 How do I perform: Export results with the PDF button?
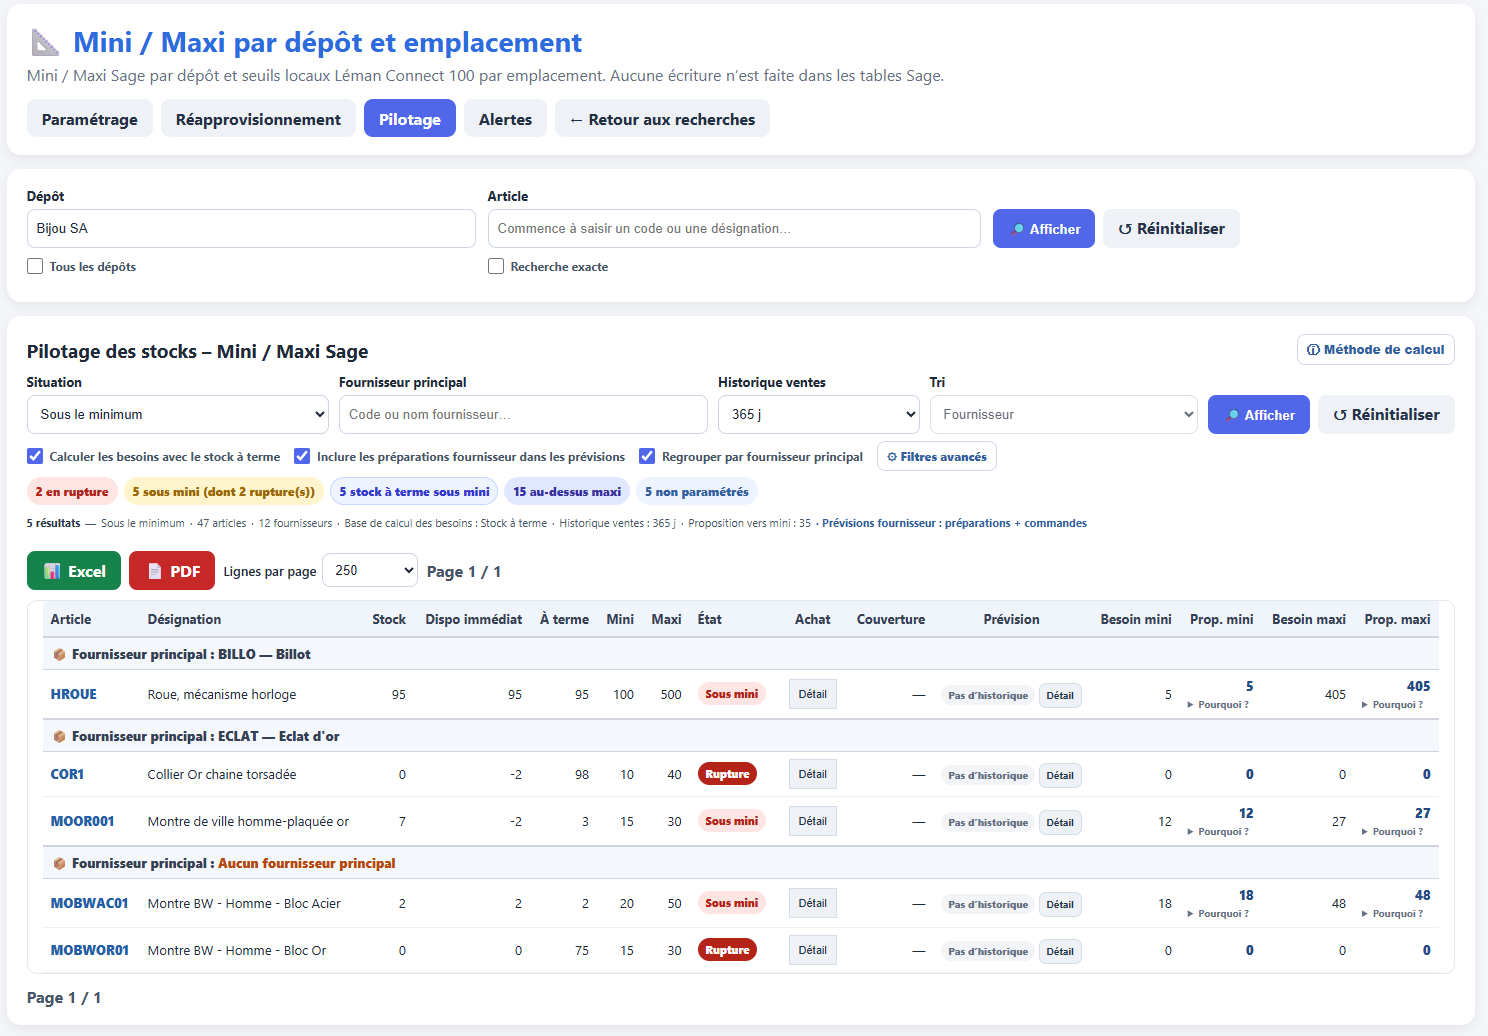pyautogui.click(x=172, y=571)
